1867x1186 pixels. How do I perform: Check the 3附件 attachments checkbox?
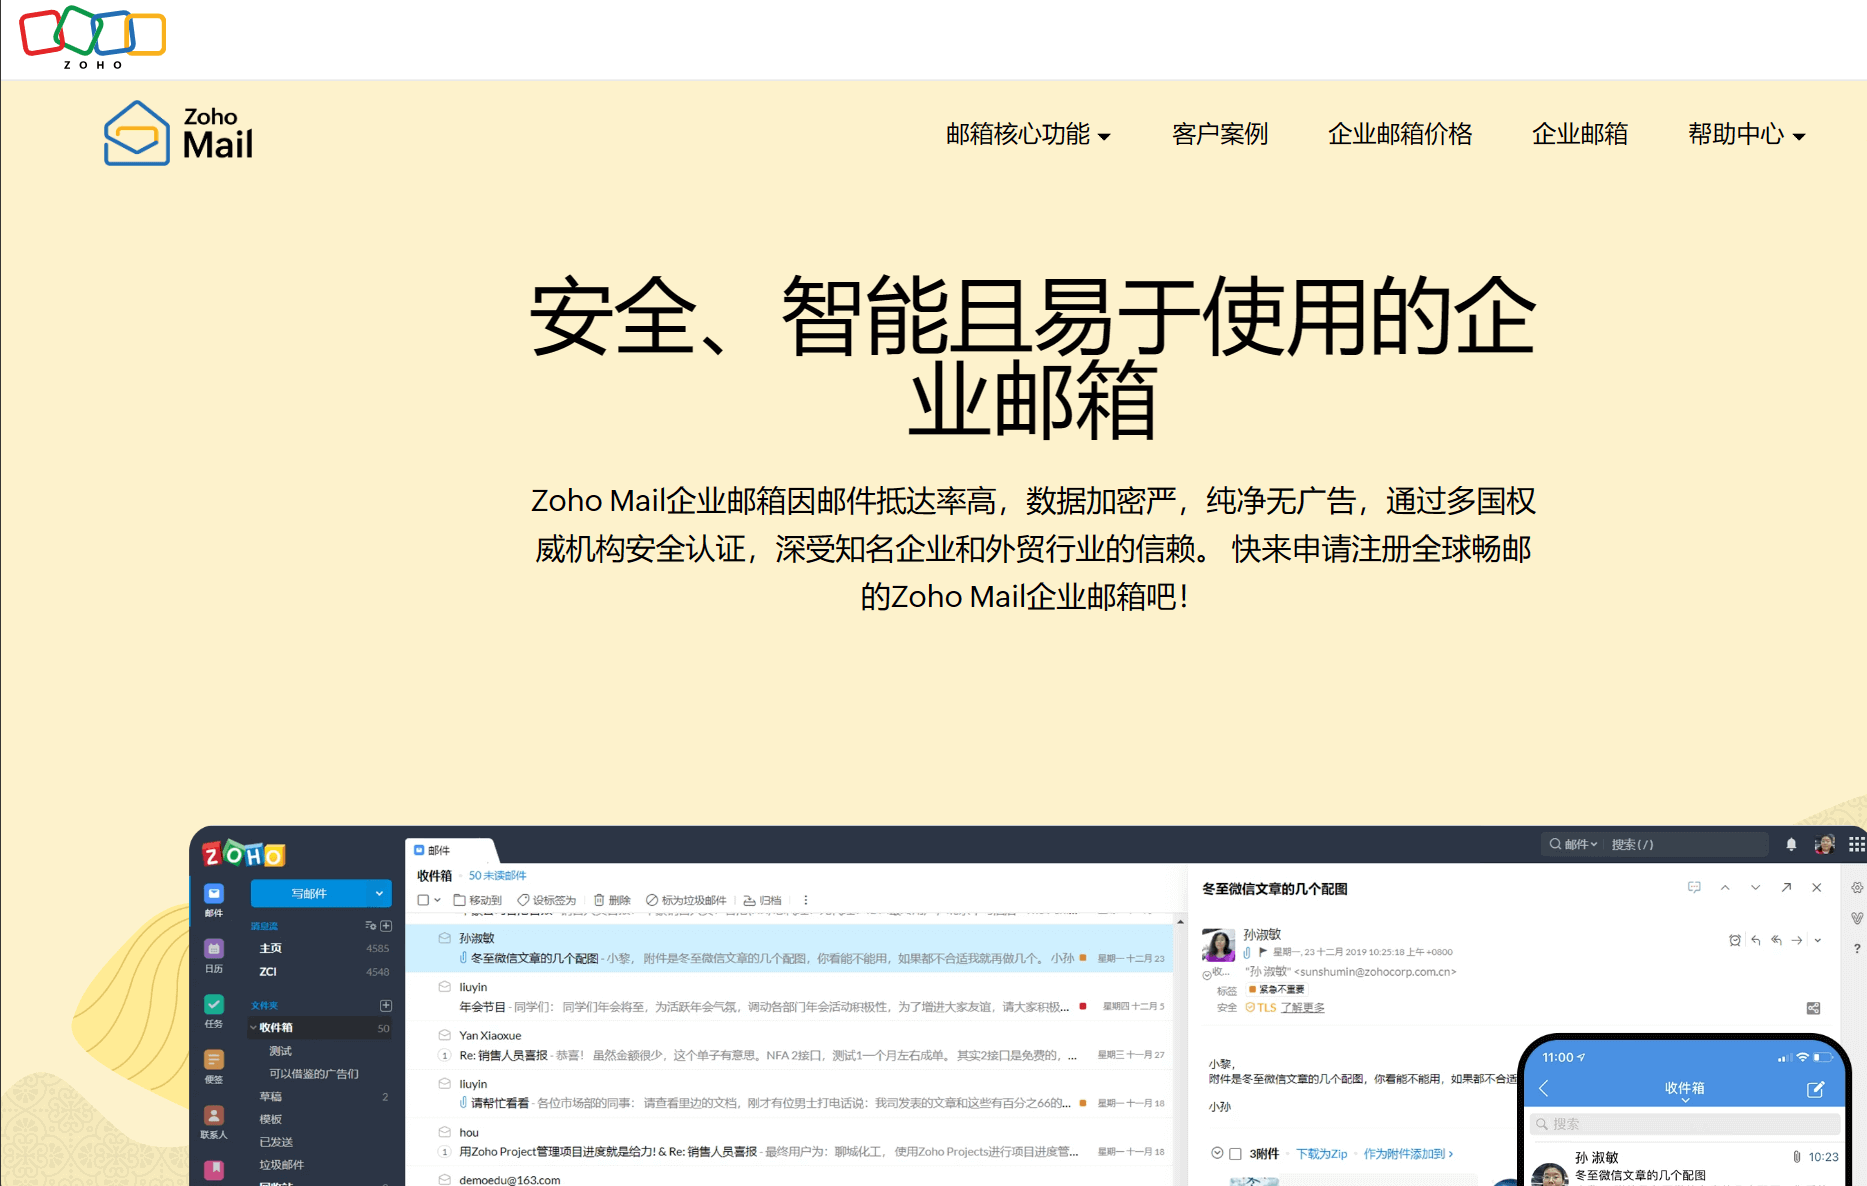pyautogui.click(x=1234, y=1153)
